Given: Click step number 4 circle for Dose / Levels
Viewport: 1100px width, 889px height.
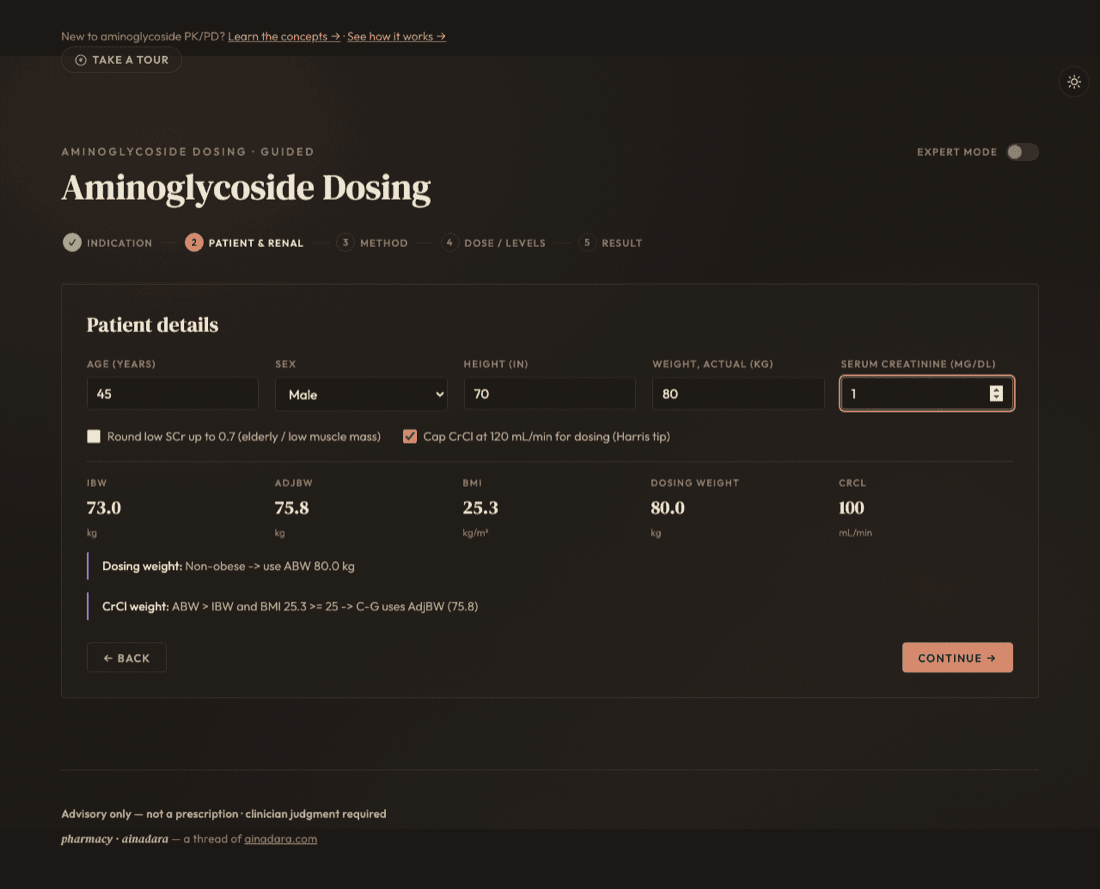Looking at the screenshot, I should (450, 243).
